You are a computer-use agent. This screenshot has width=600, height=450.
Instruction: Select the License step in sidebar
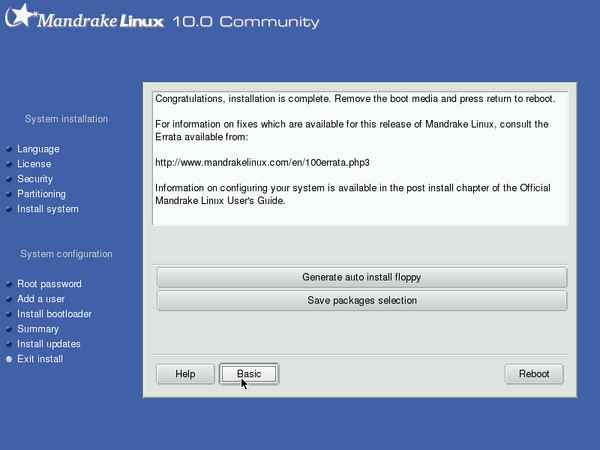click(34, 164)
